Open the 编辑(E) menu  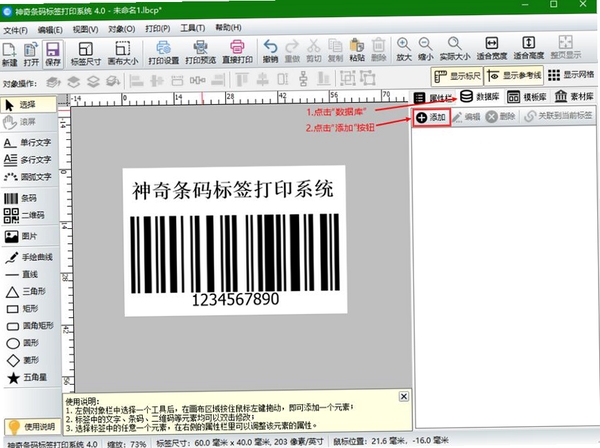click(x=50, y=30)
